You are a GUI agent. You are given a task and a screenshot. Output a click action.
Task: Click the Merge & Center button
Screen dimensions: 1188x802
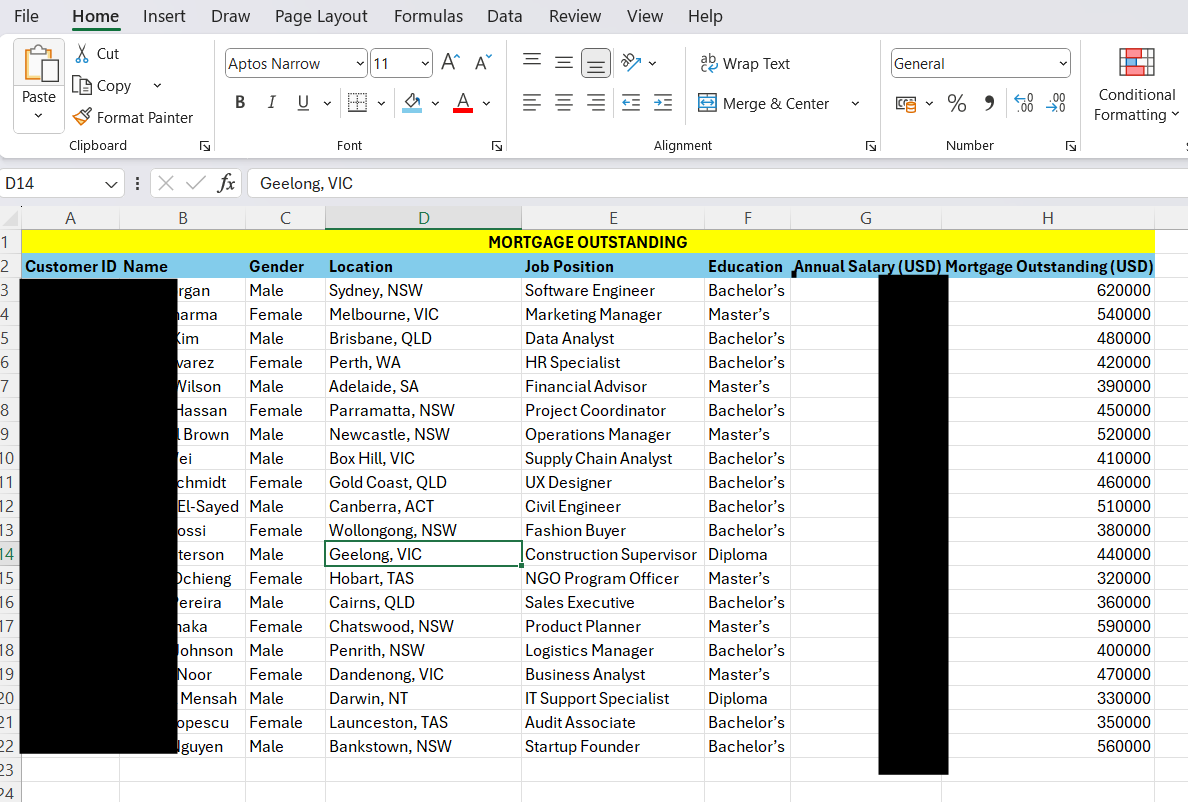click(x=763, y=103)
